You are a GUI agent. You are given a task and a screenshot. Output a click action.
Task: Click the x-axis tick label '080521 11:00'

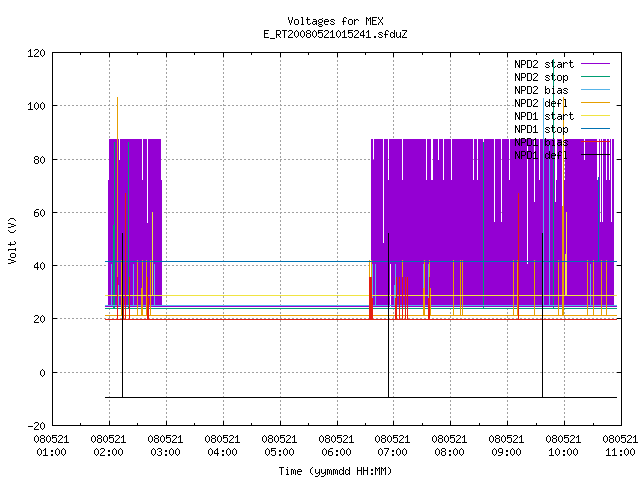[620, 446]
